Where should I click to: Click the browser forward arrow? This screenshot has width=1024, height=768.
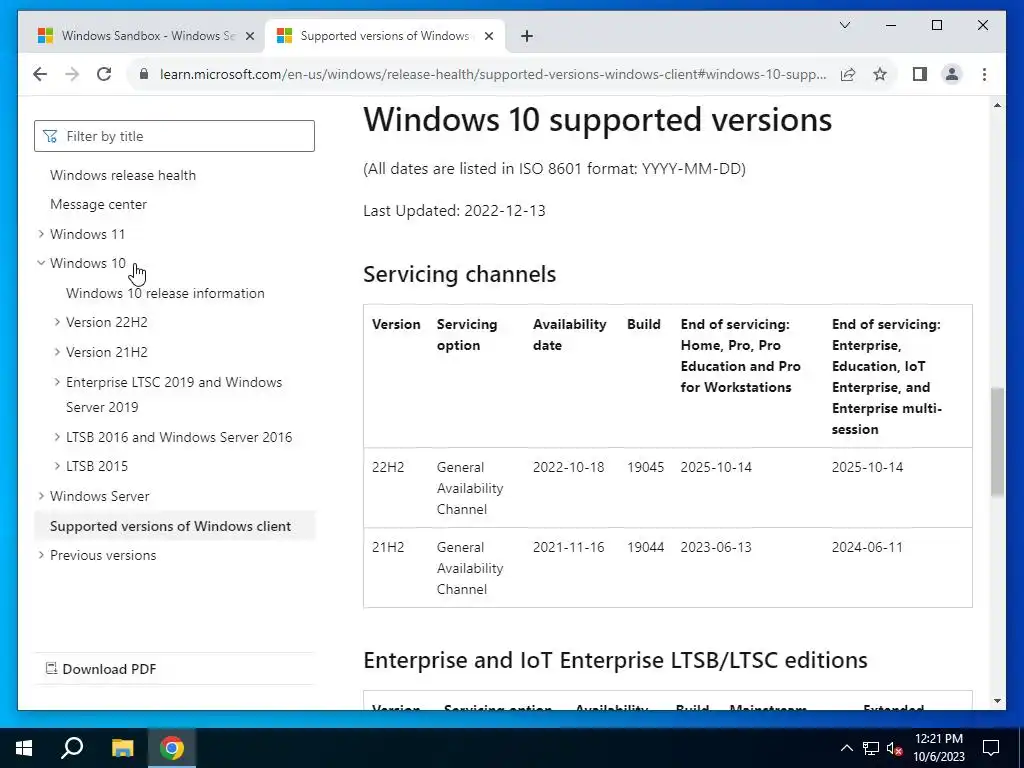click(x=72, y=74)
